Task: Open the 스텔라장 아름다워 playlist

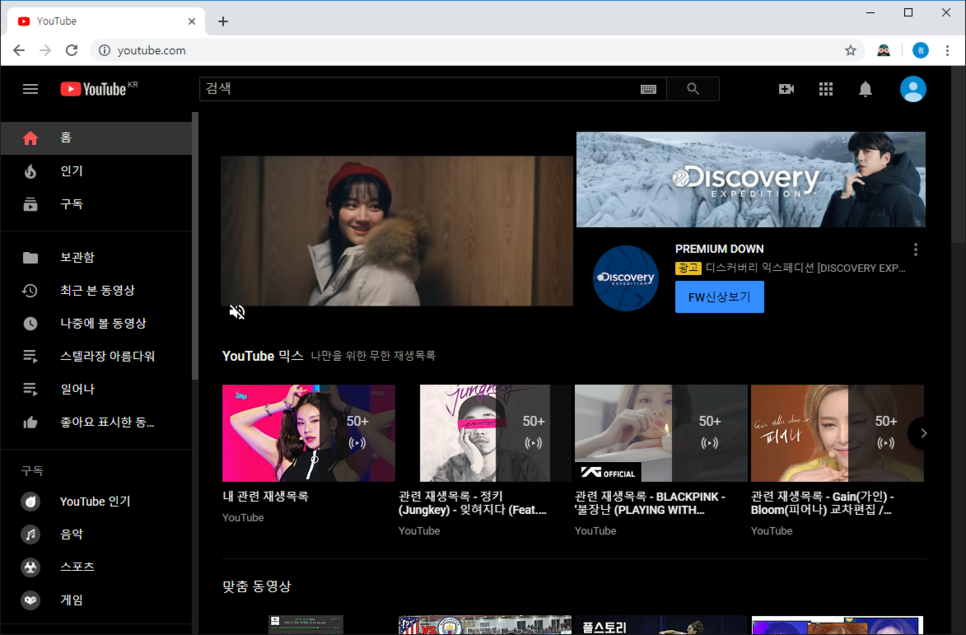Action: (96, 356)
